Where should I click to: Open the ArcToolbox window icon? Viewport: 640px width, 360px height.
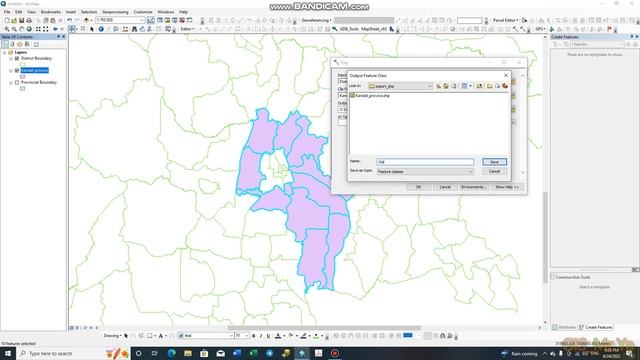coord(182,20)
